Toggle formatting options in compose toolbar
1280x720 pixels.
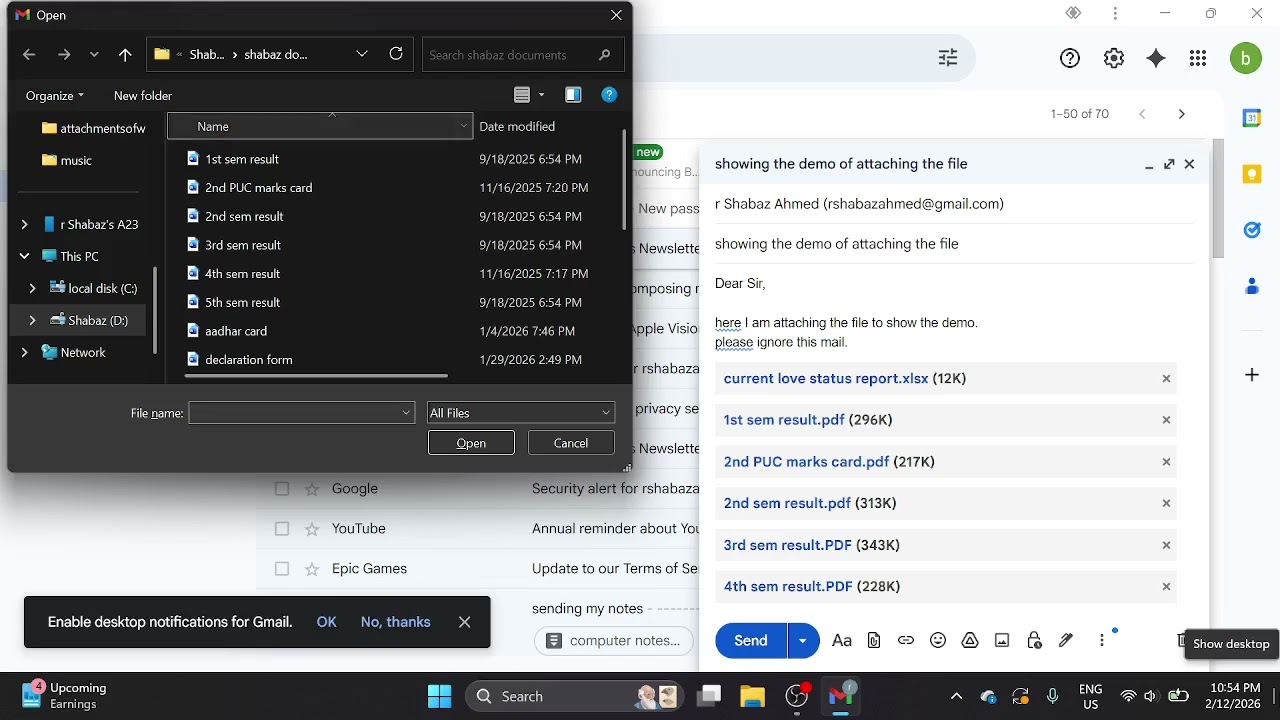(x=842, y=641)
